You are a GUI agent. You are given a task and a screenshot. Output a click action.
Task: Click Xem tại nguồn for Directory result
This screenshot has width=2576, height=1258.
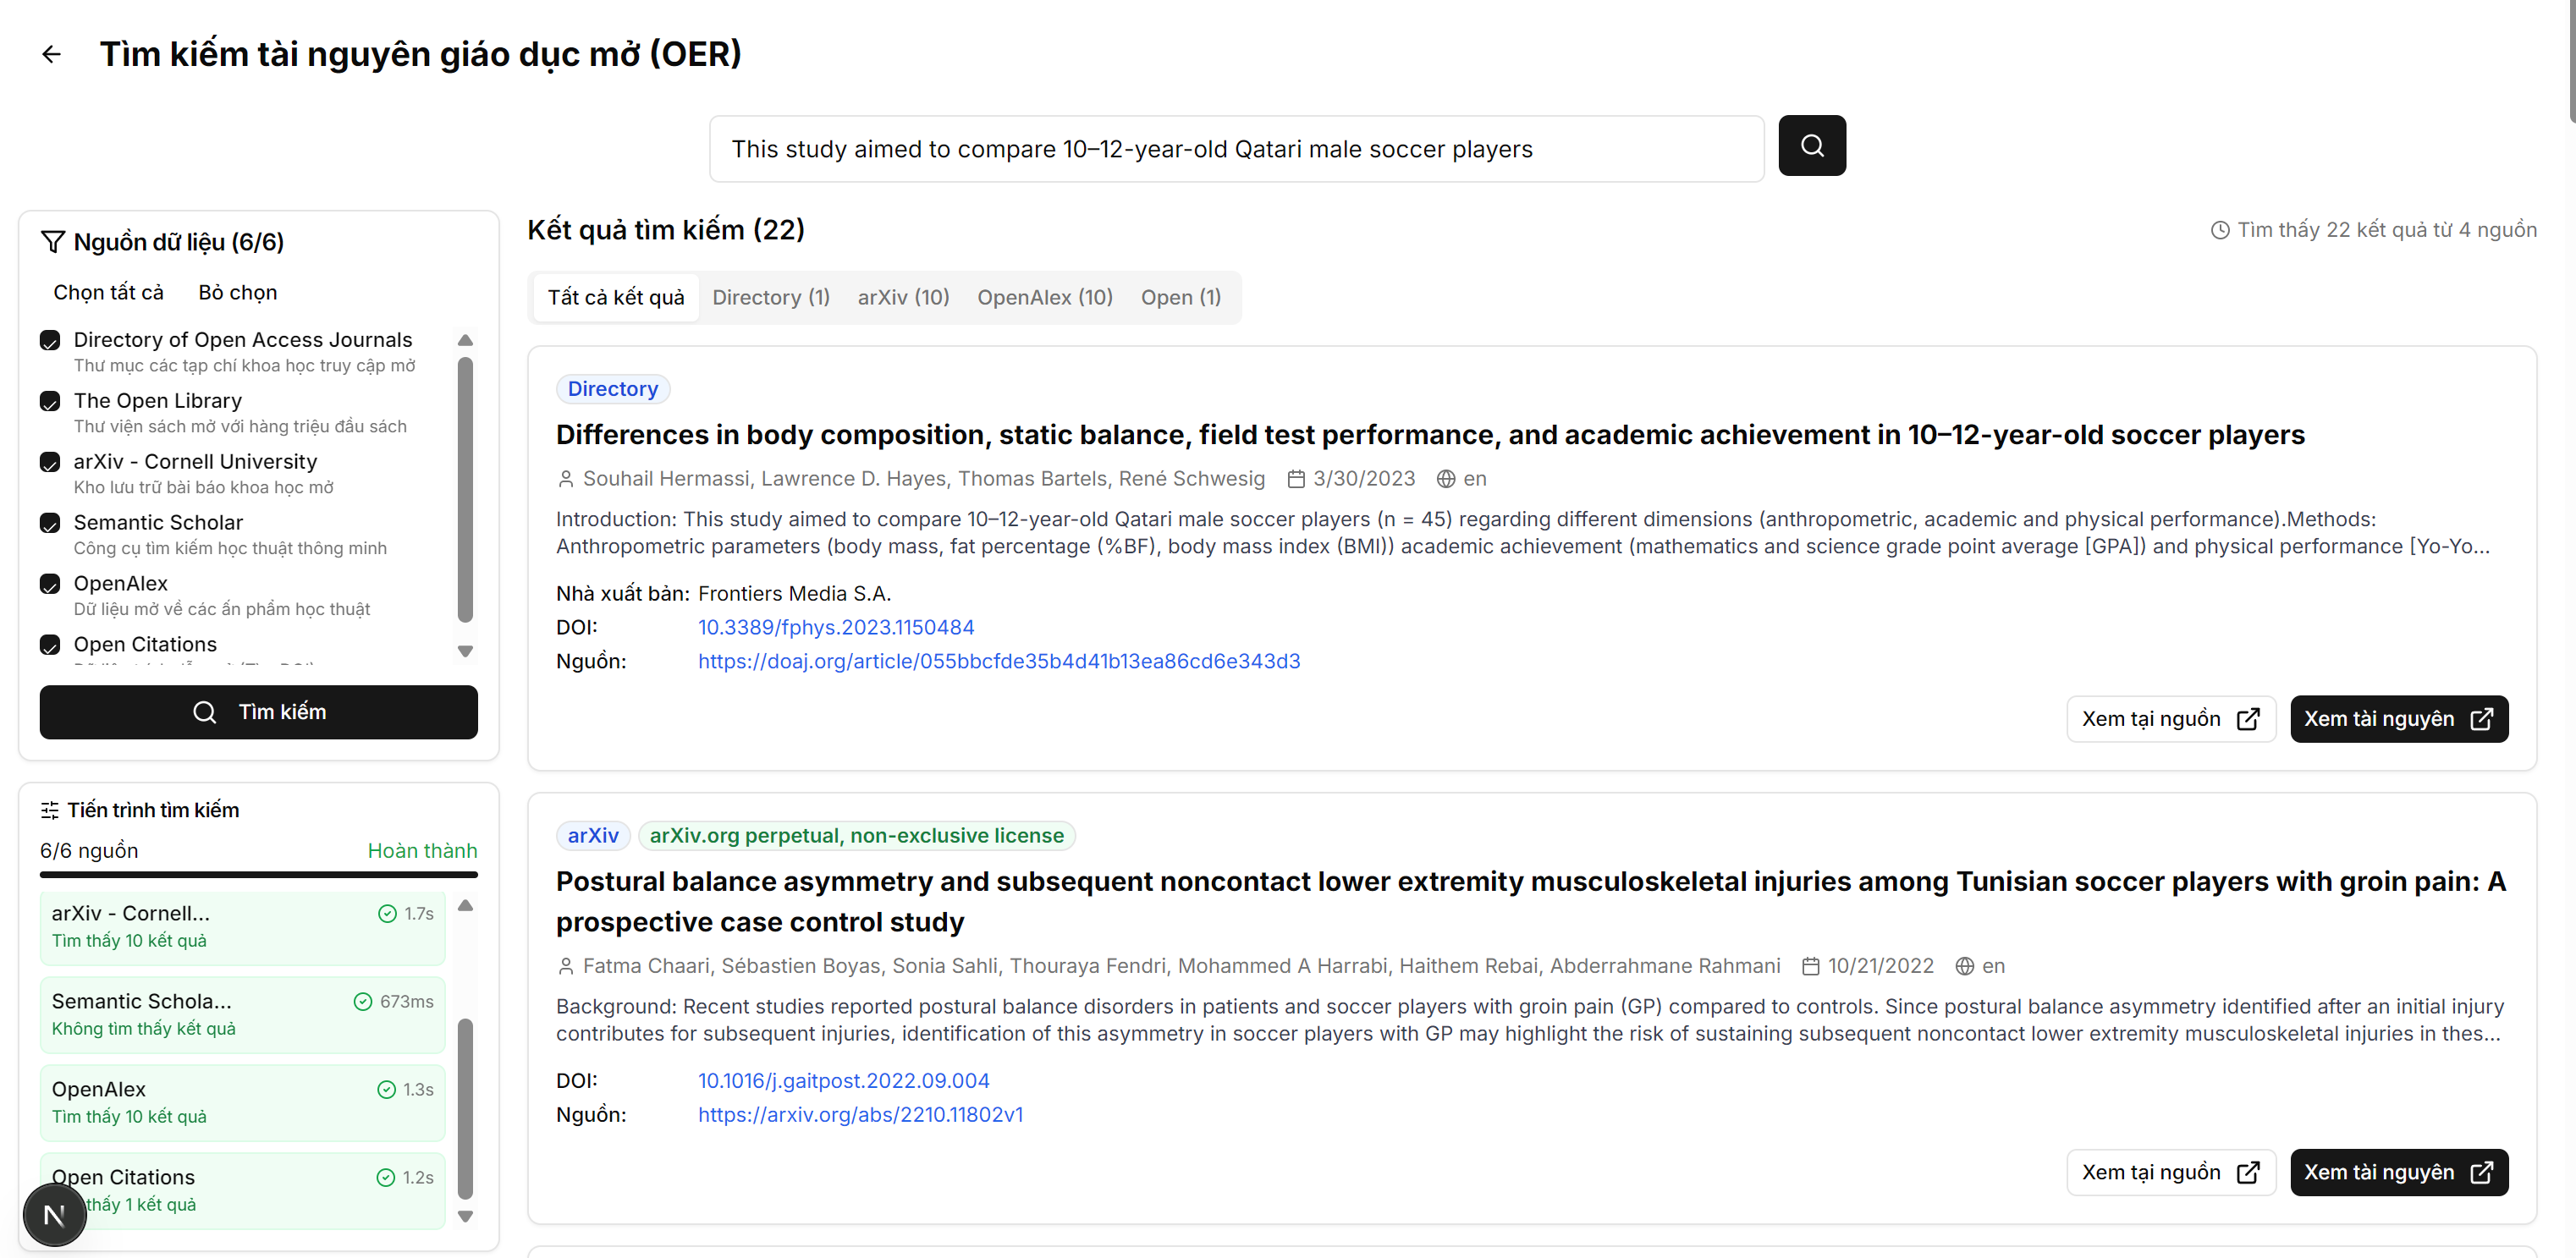2171,719
